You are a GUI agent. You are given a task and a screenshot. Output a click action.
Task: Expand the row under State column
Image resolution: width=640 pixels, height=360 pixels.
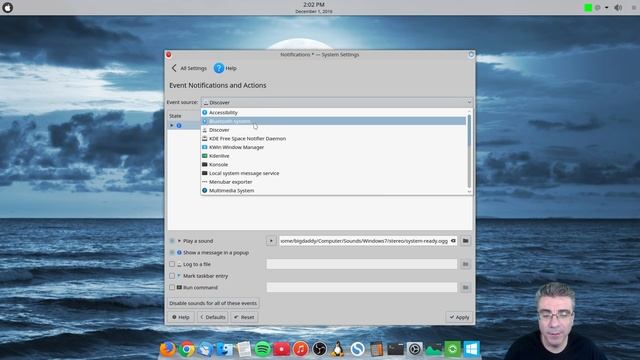pyautogui.click(x=172, y=125)
